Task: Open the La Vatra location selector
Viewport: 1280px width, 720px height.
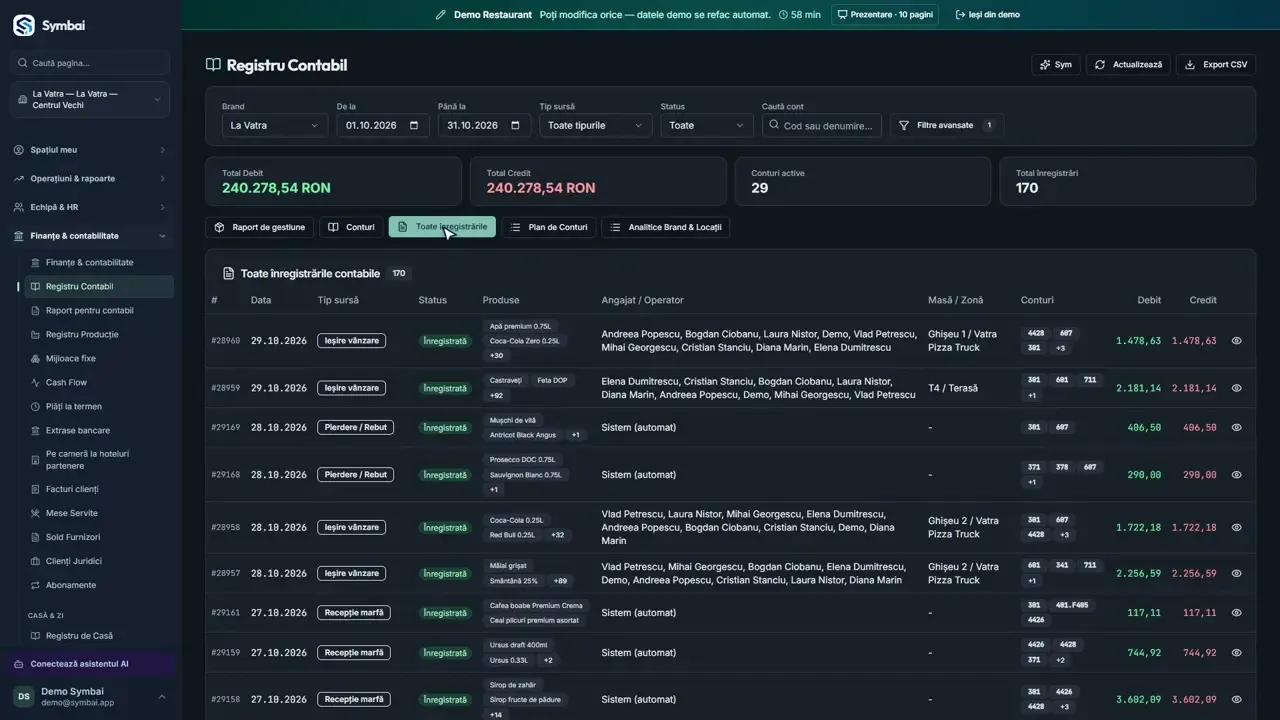Action: tap(90, 99)
